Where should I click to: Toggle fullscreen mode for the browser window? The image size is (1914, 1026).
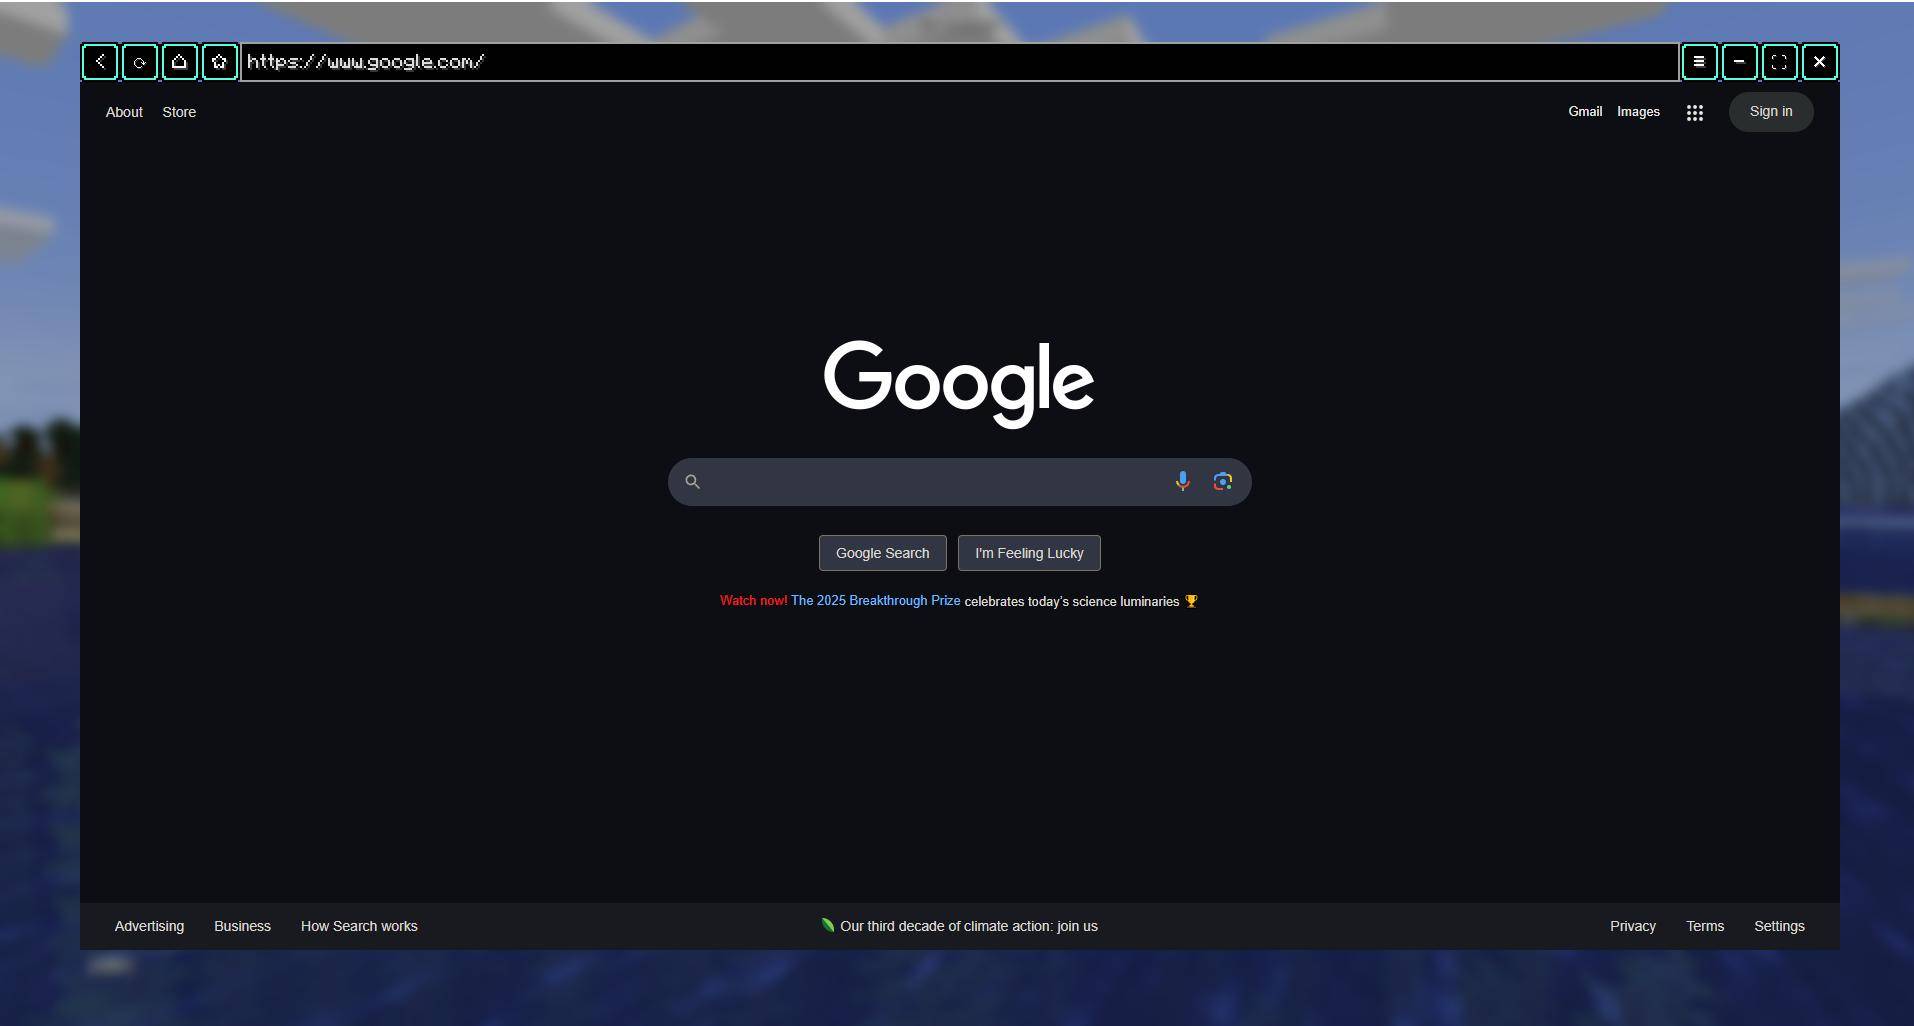(x=1779, y=62)
